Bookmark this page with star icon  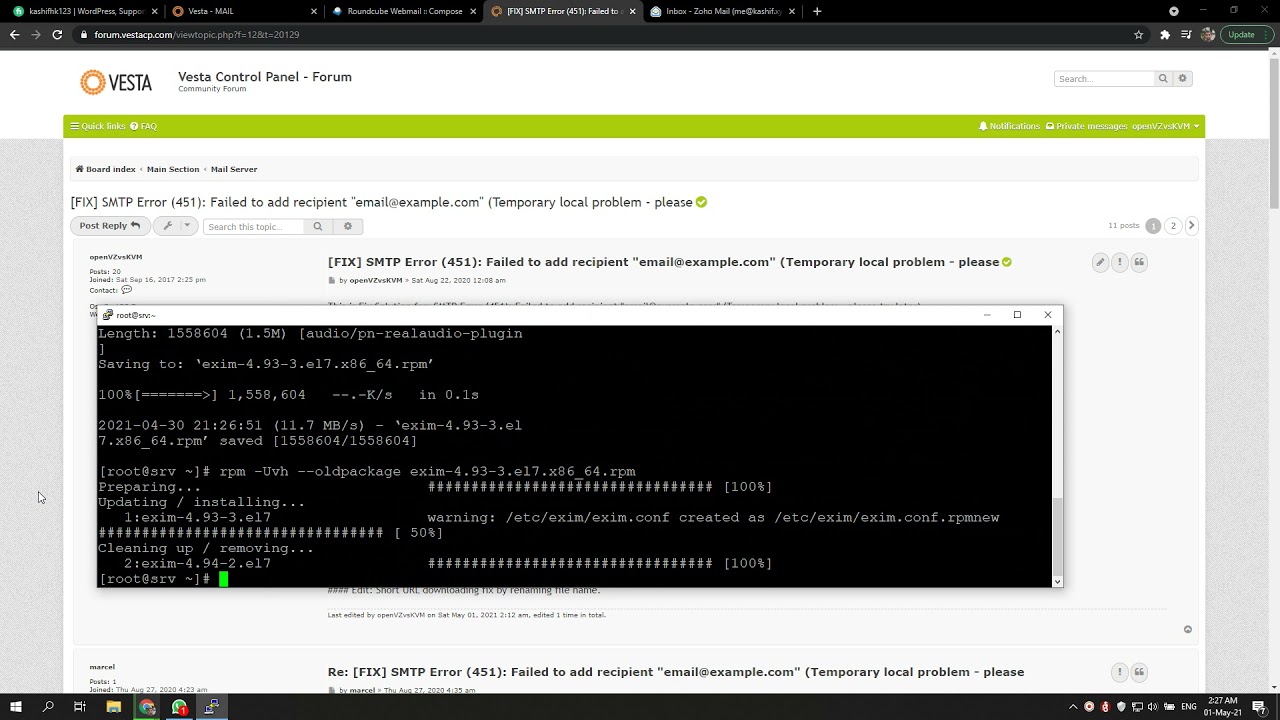pyautogui.click(x=1138, y=34)
